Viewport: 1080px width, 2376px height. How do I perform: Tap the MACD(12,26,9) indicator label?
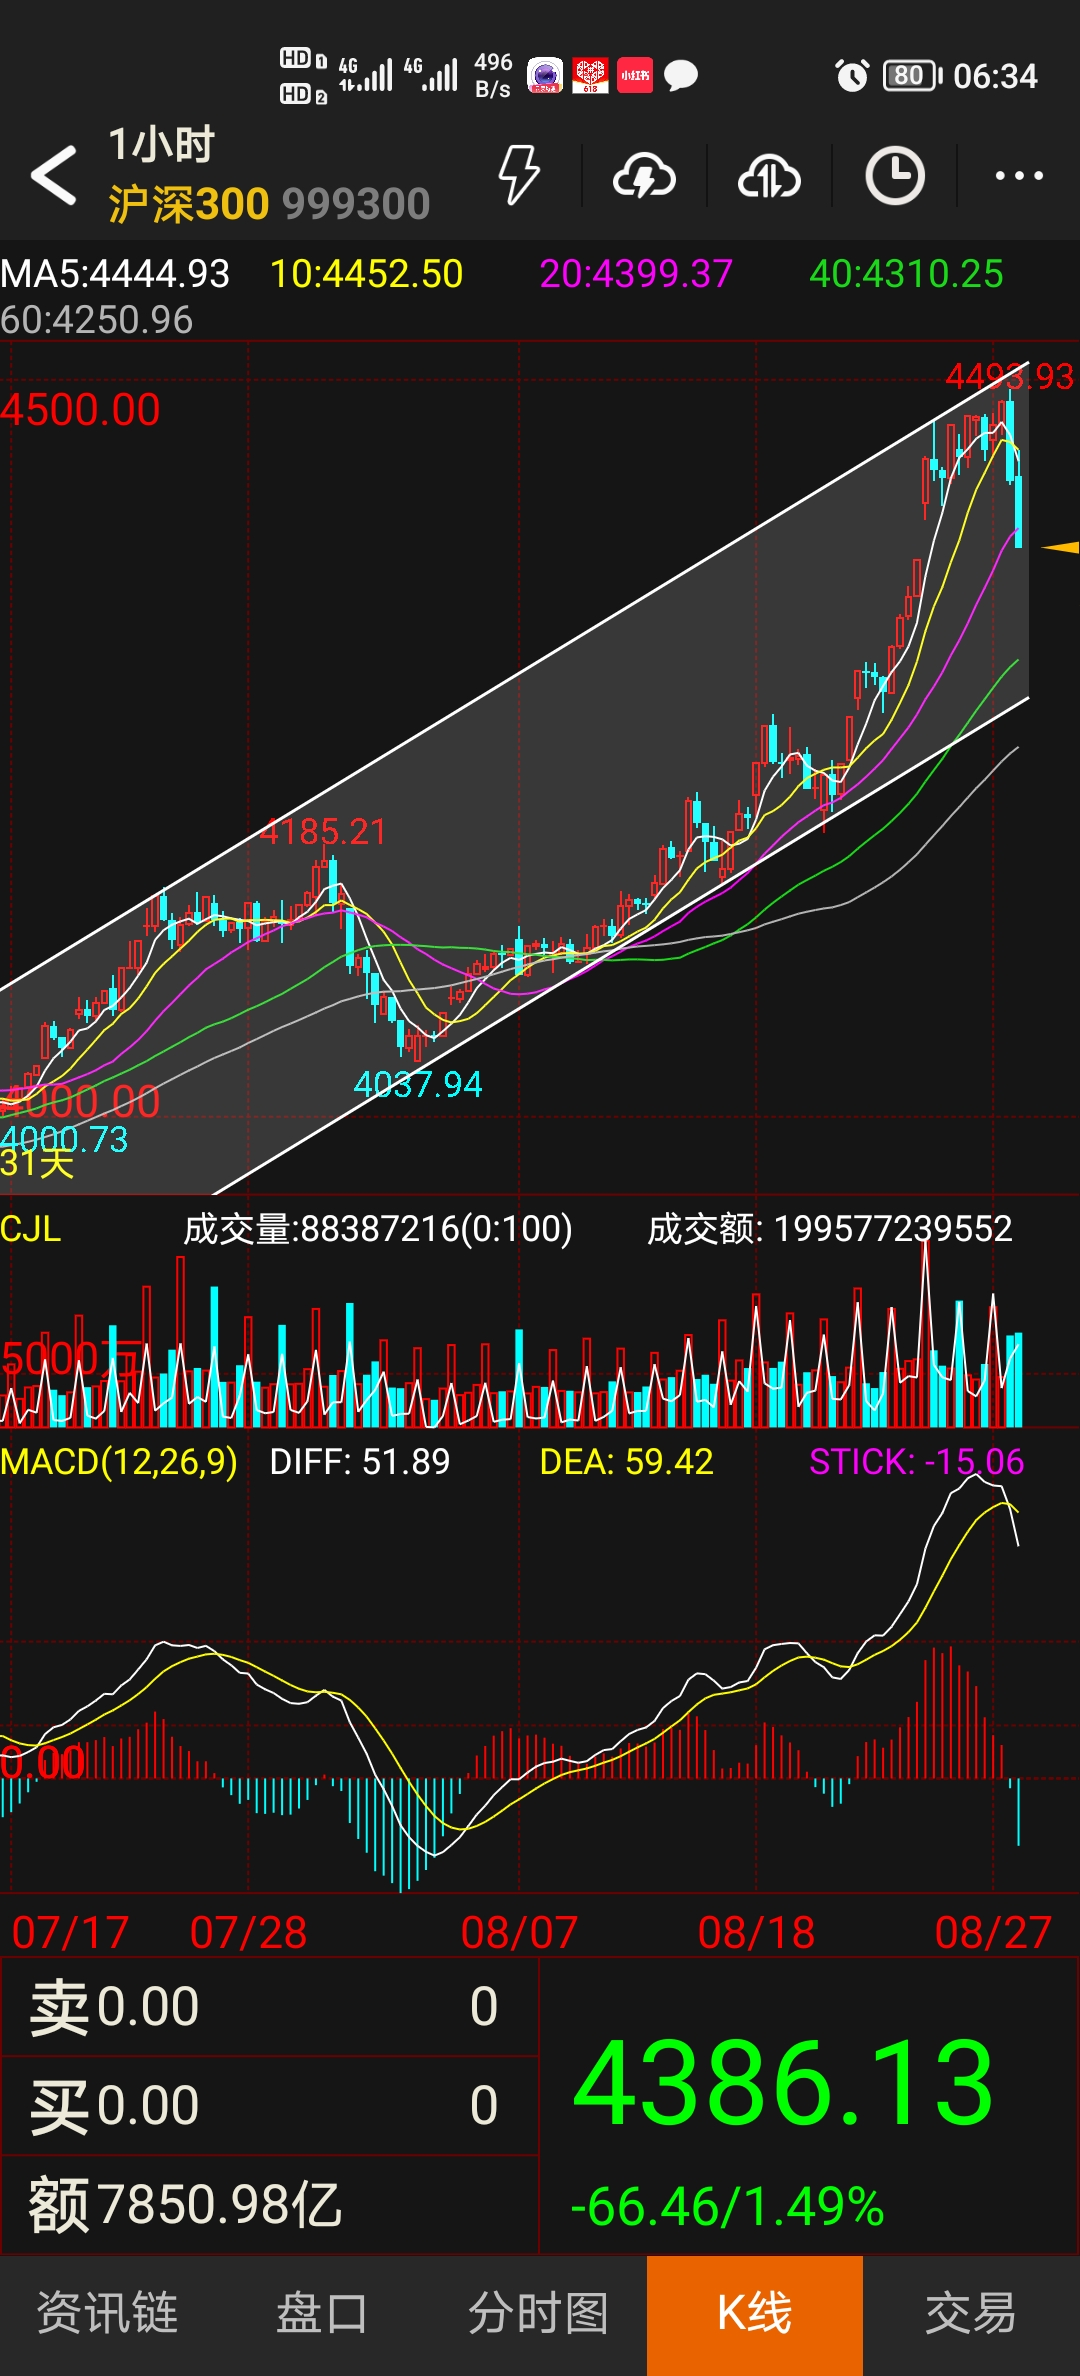[119, 1461]
